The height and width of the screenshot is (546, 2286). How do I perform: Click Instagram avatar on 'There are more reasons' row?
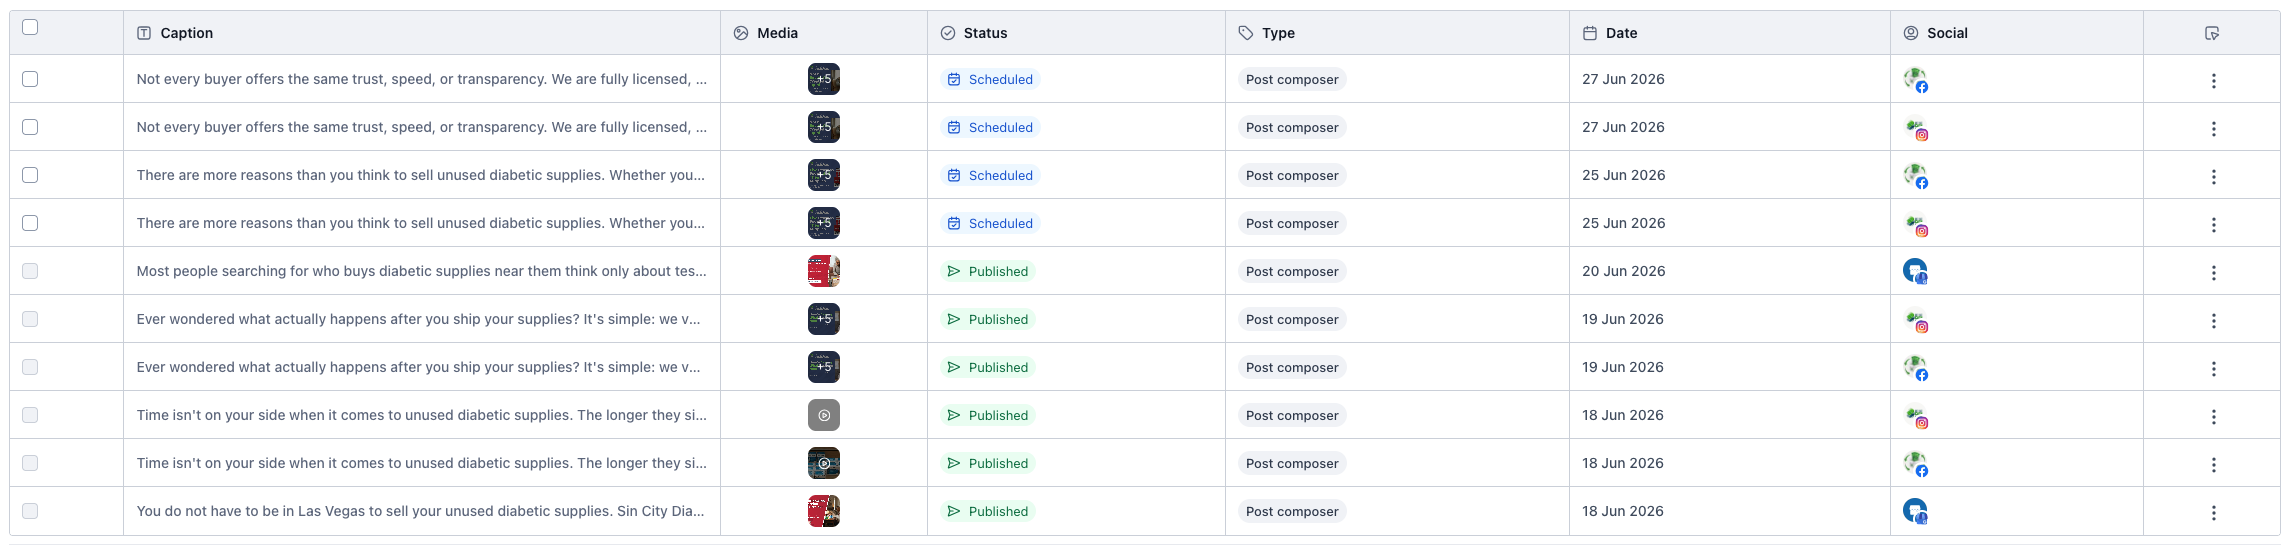(x=1915, y=224)
